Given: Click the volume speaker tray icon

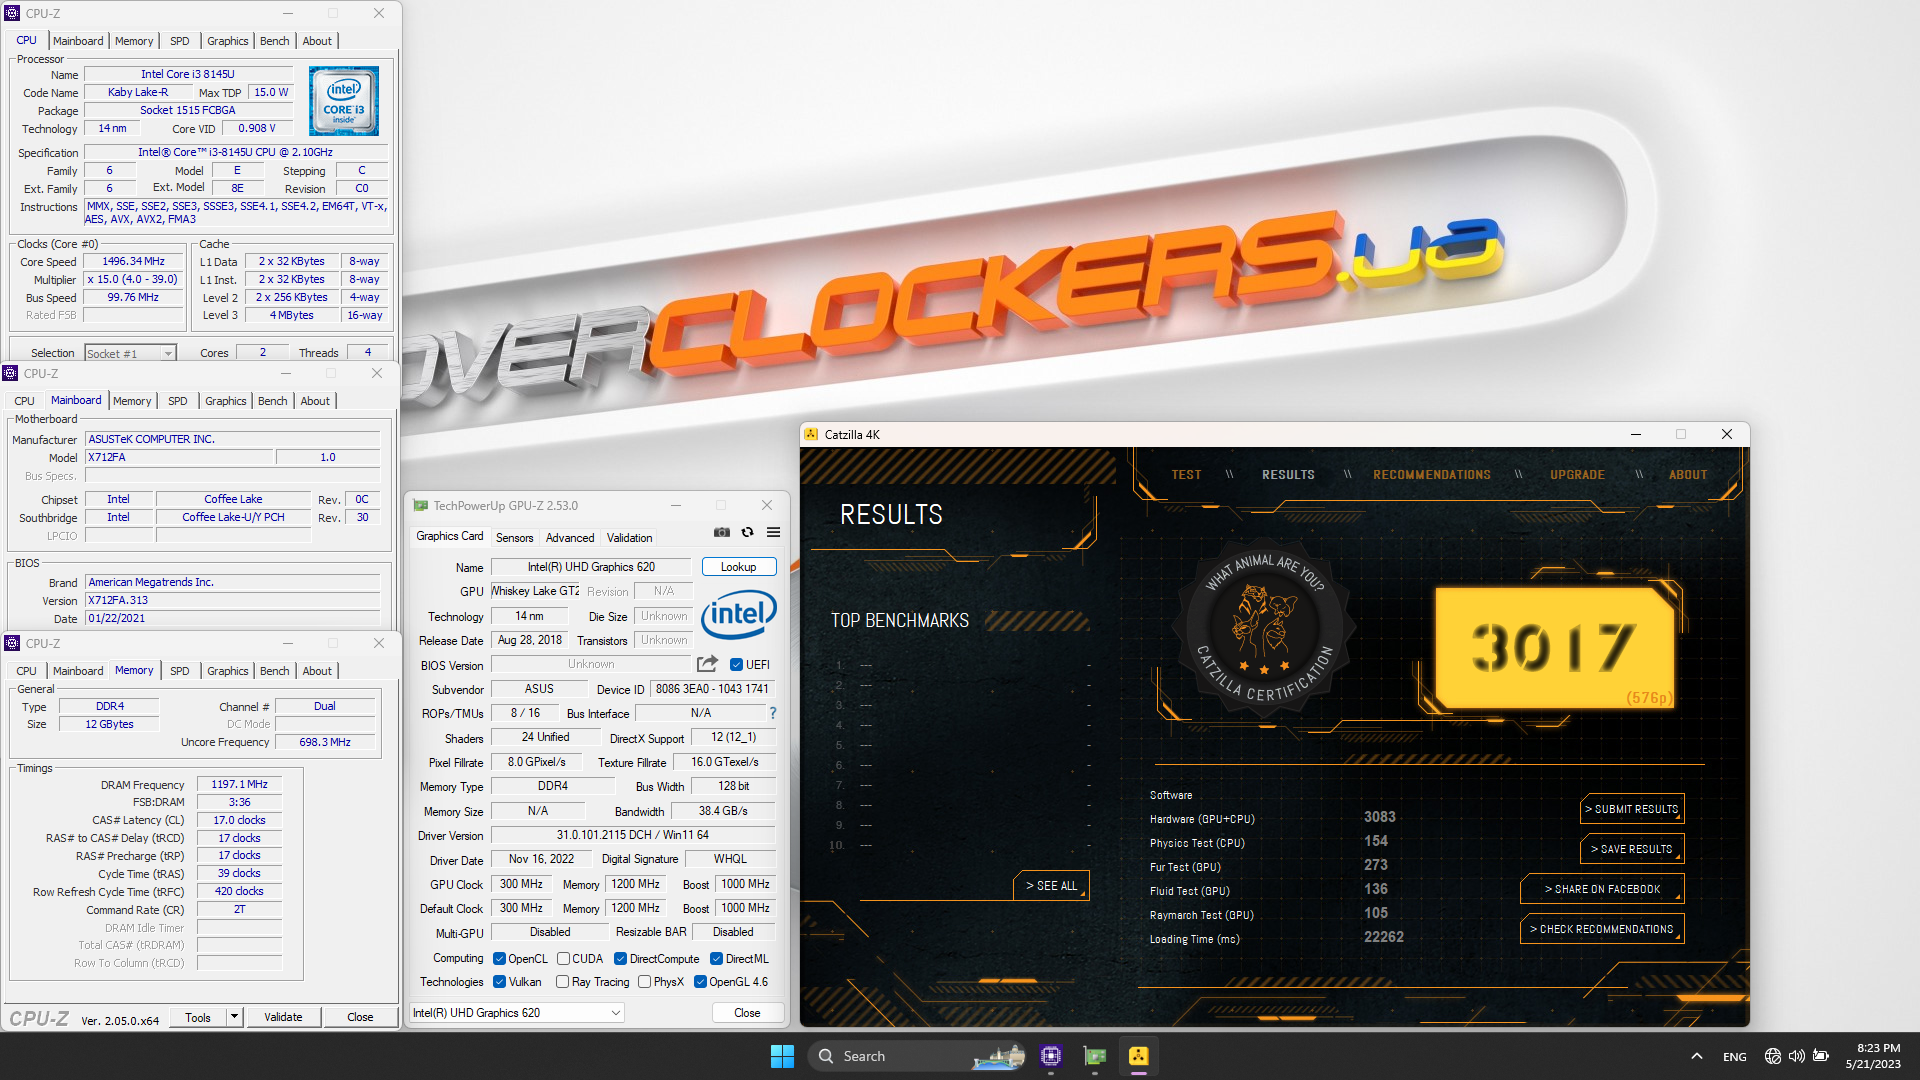Looking at the screenshot, I should pos(1797,1056).
